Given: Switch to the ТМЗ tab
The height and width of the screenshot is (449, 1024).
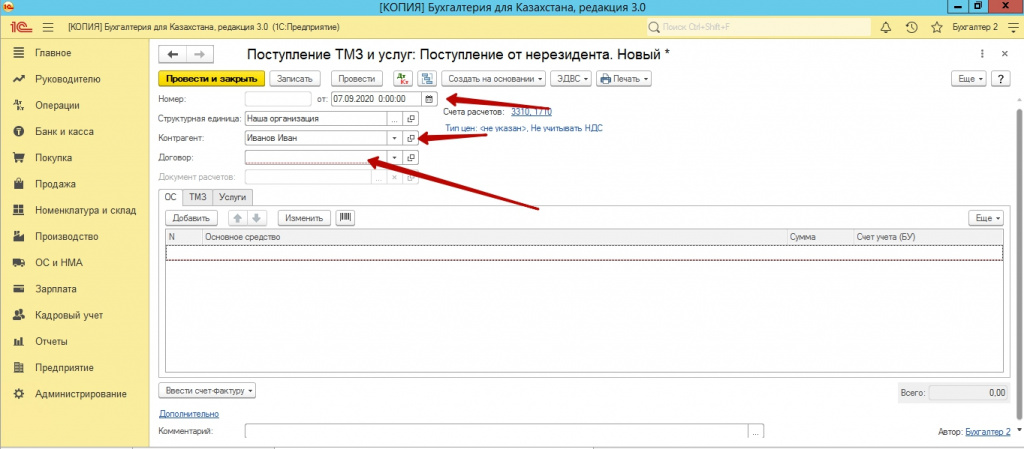Looking at the screenshot, I should (197, 196).
